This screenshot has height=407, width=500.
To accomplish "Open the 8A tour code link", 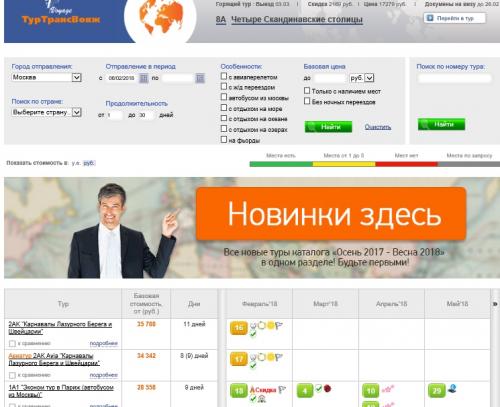I will point(221,20).
